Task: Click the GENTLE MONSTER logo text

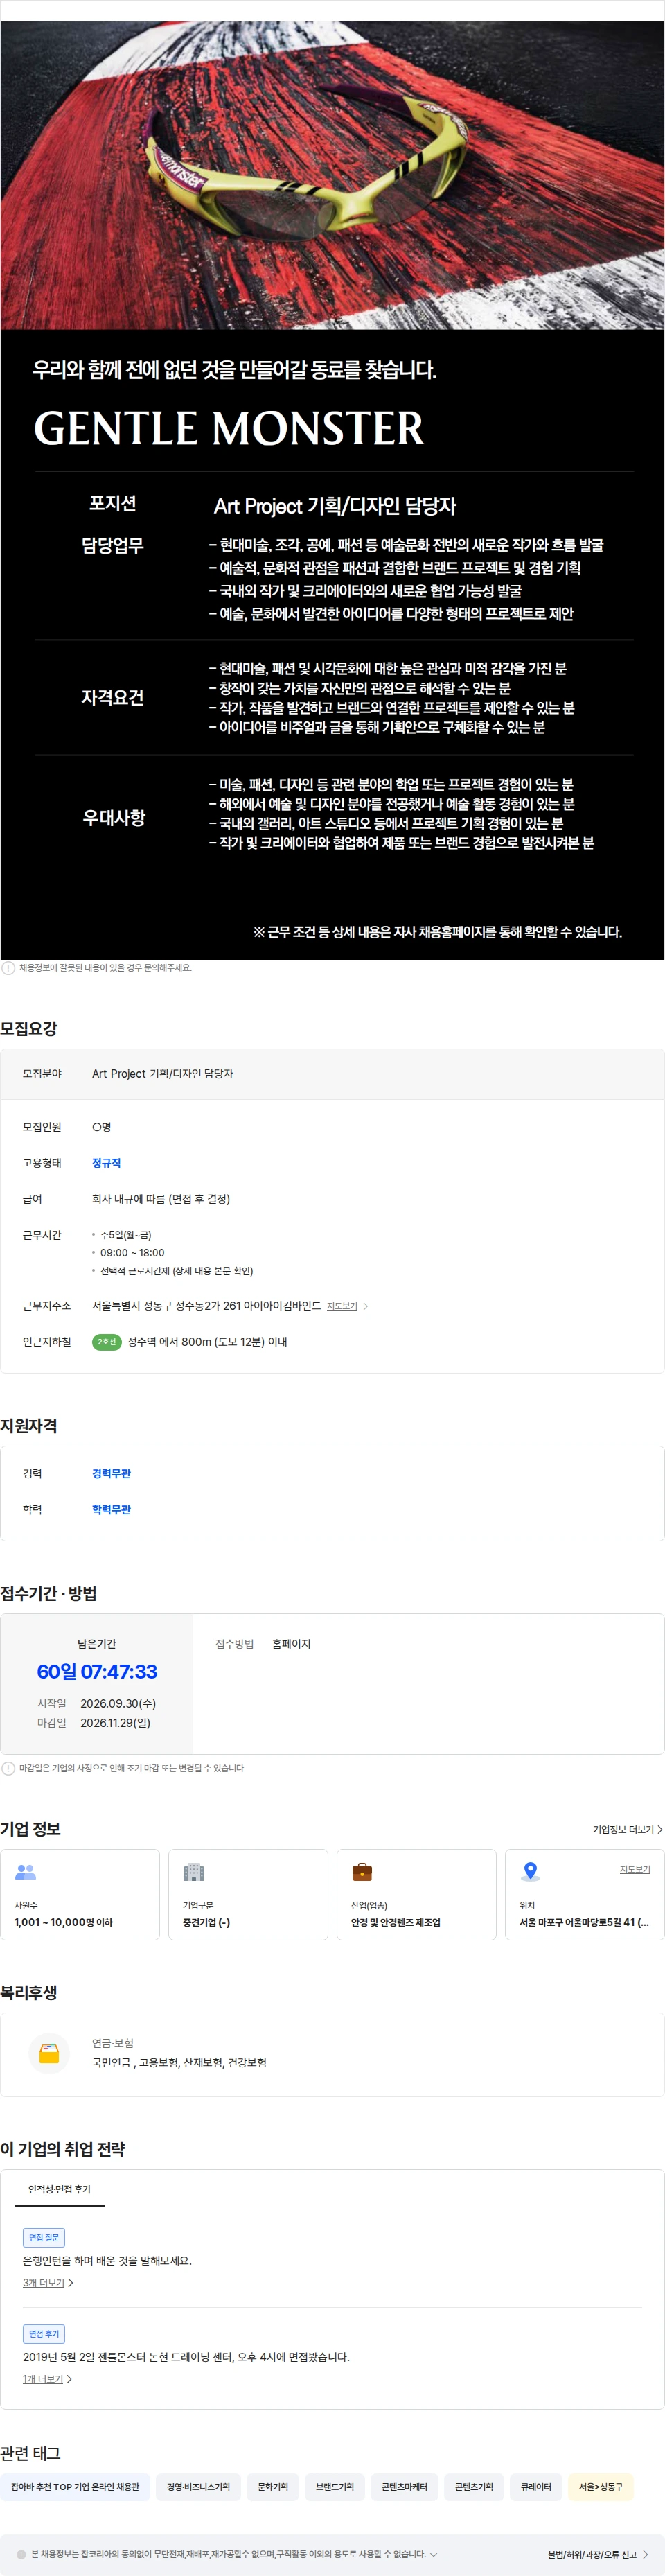Action: click(229, 428)
